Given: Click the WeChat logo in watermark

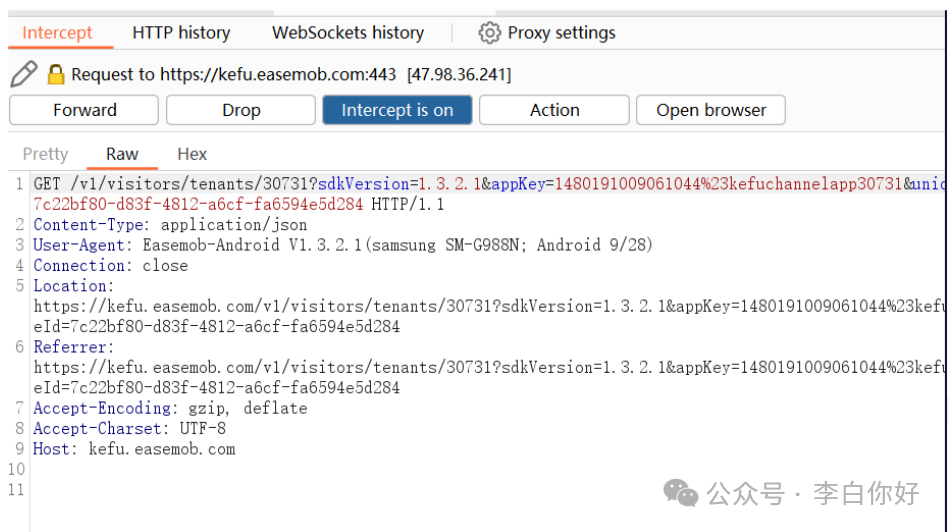Looking at the screenshot, I should (x=681, y=493).
